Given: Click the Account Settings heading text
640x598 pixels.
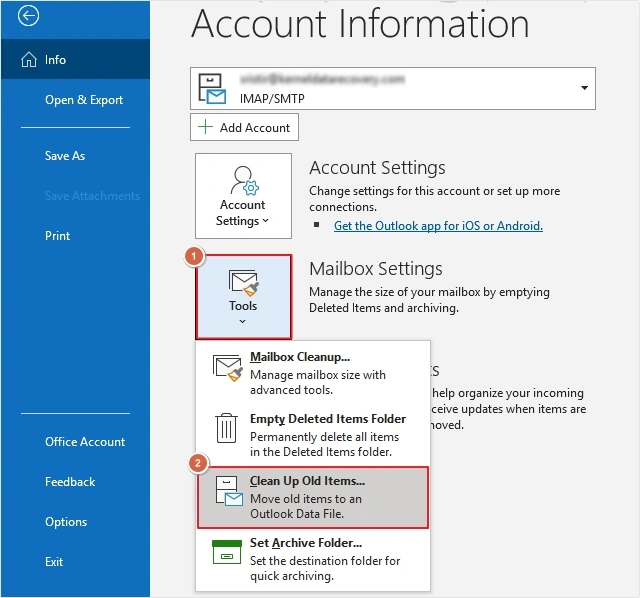Looking at the screenshot, I should pos(377,168).
